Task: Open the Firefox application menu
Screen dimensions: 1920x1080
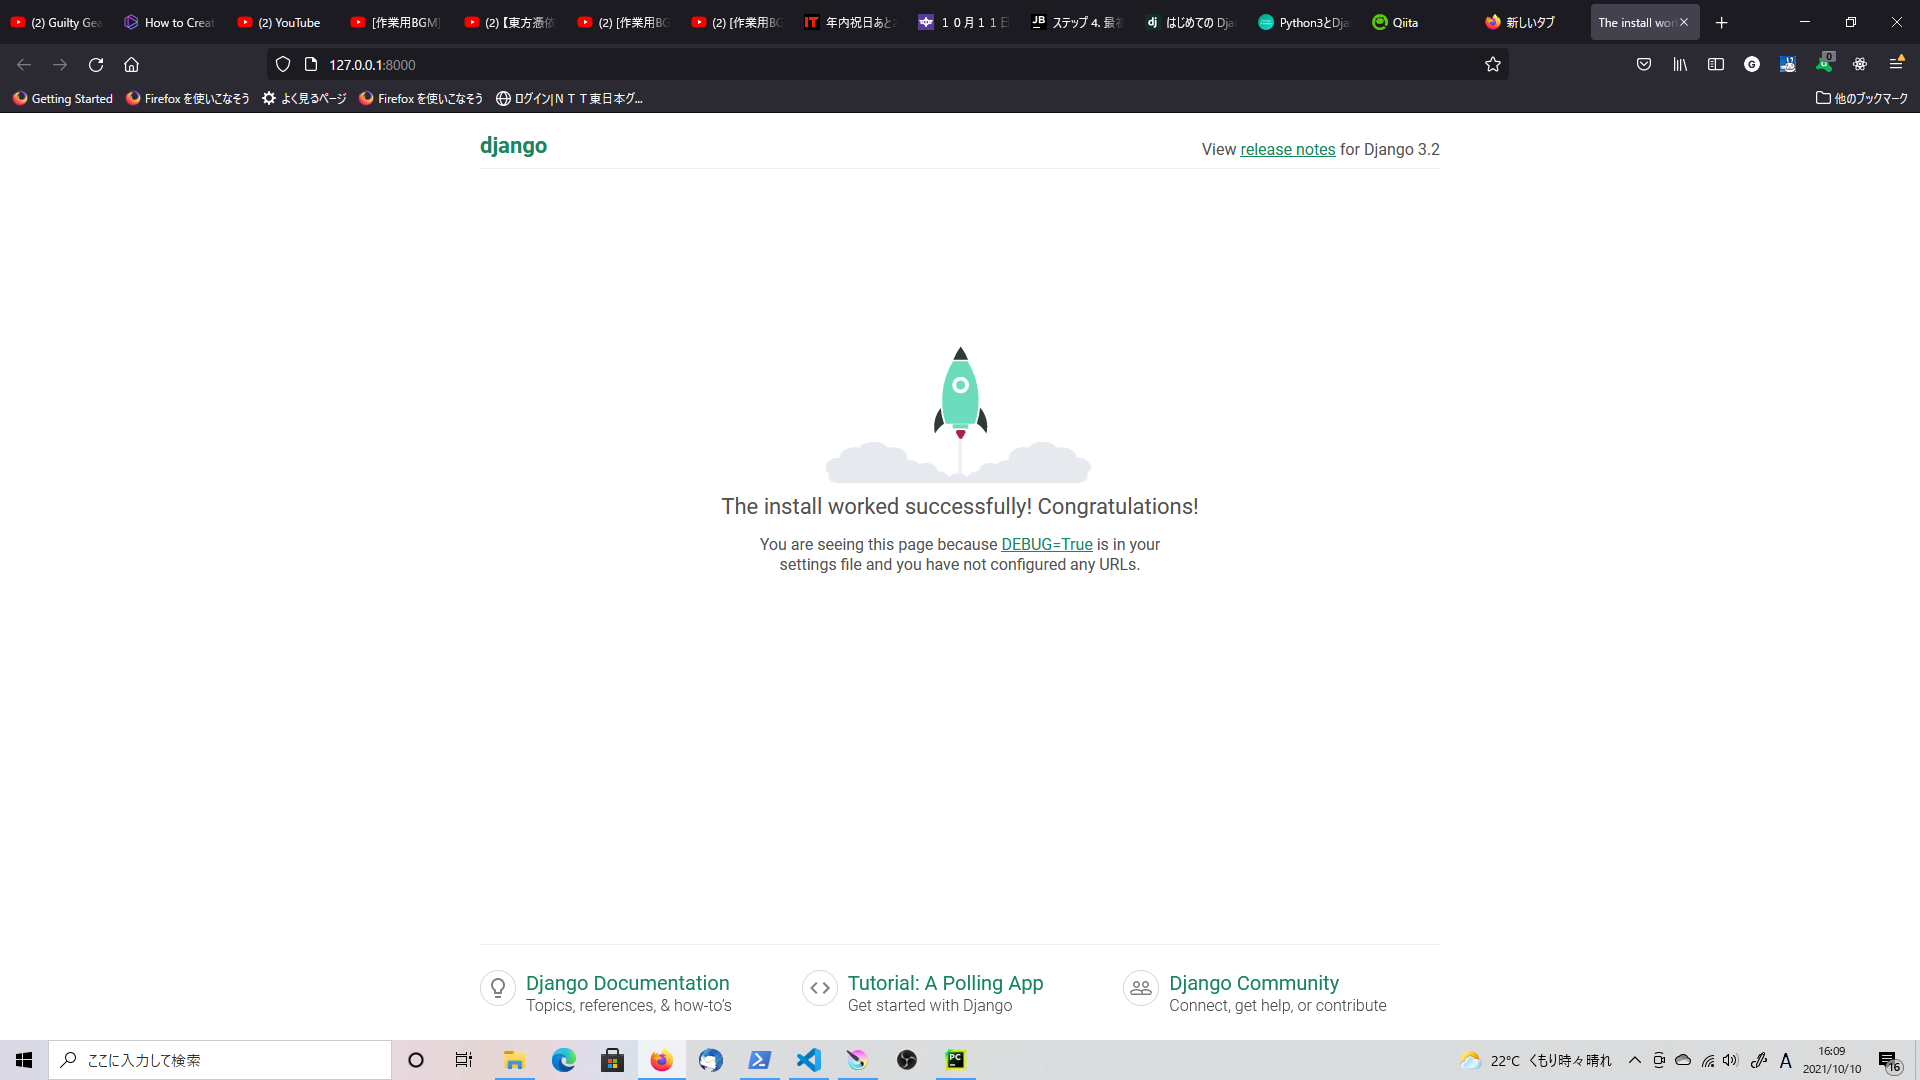Action: 1896,65
